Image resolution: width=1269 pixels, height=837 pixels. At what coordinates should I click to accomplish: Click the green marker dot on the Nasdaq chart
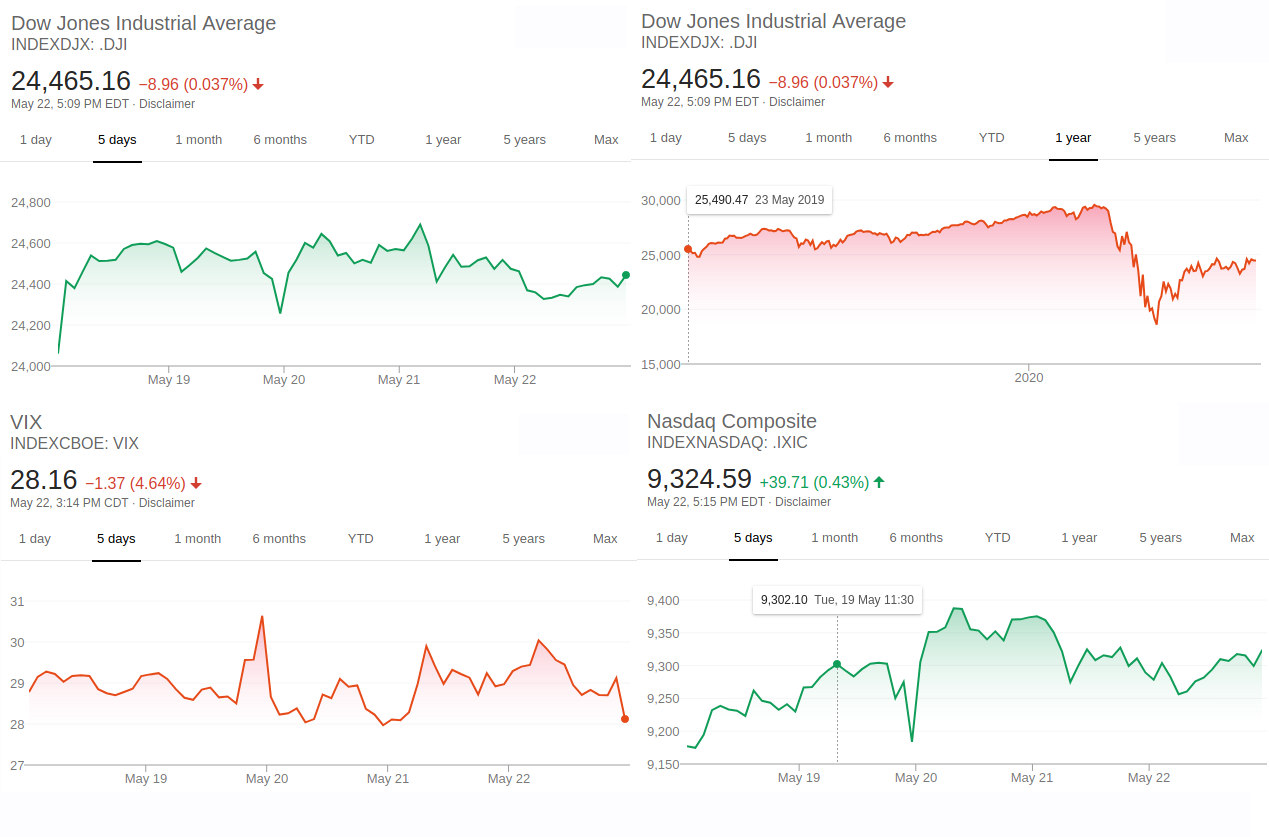click(837, 664)
